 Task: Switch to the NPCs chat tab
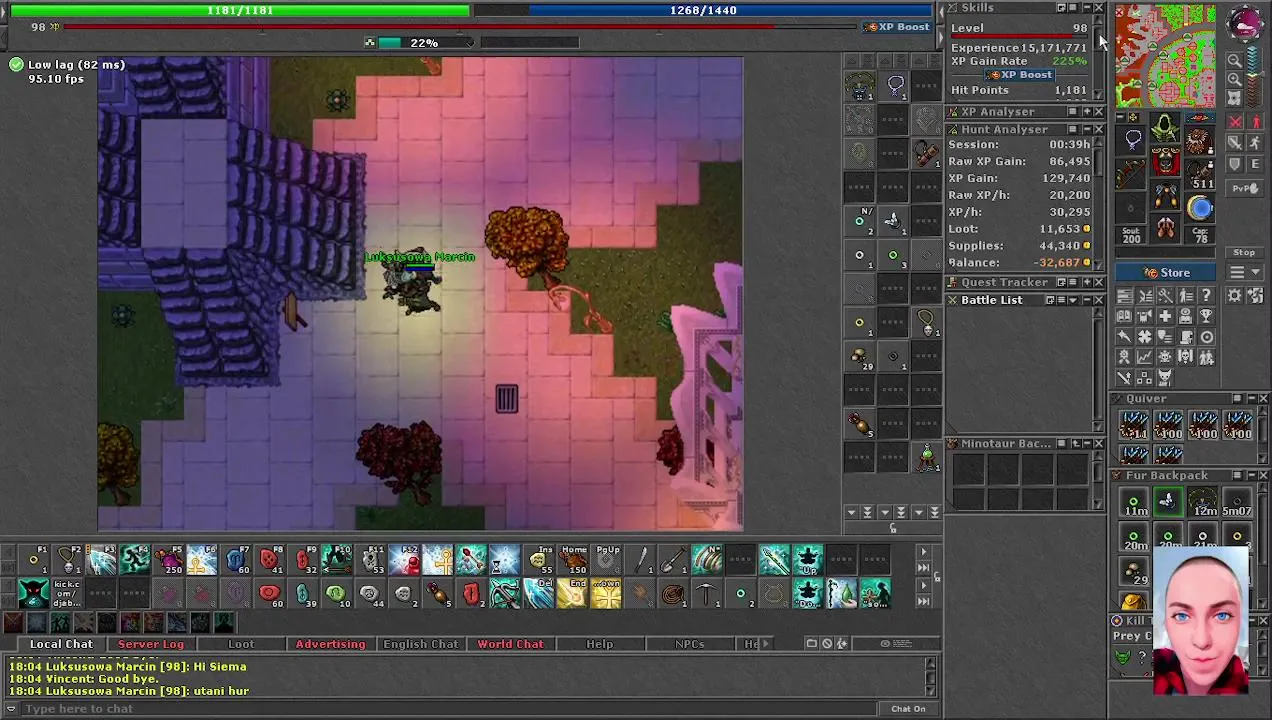[x=689, y=644]
